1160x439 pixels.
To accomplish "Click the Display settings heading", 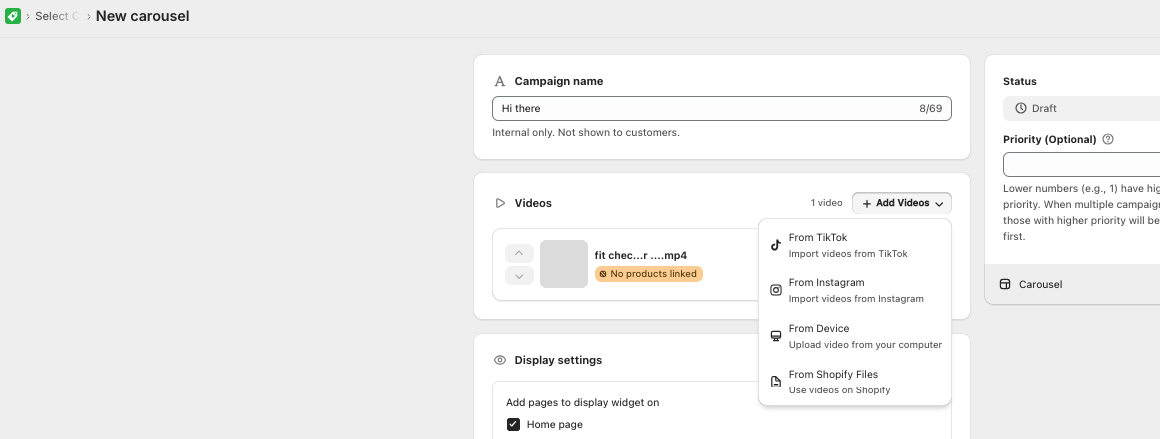I will coord(559,360).
